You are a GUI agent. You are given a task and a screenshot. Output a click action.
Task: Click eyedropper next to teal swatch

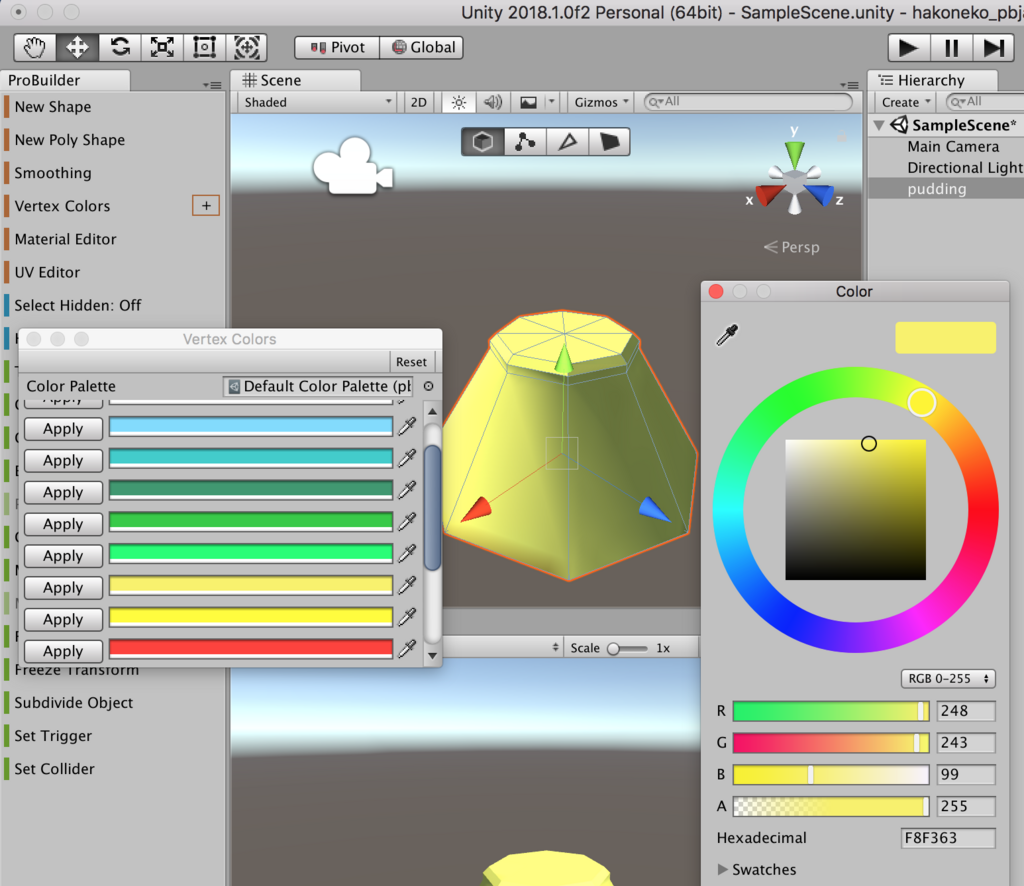click(x=407, y=458)
